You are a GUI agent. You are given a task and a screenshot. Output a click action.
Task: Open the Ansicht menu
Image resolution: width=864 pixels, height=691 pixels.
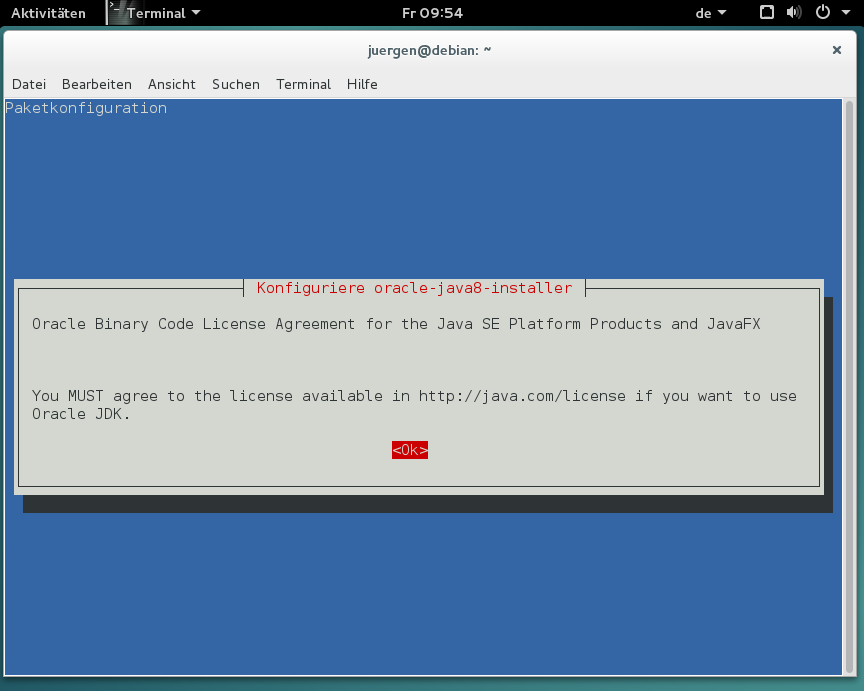[172, 84]
